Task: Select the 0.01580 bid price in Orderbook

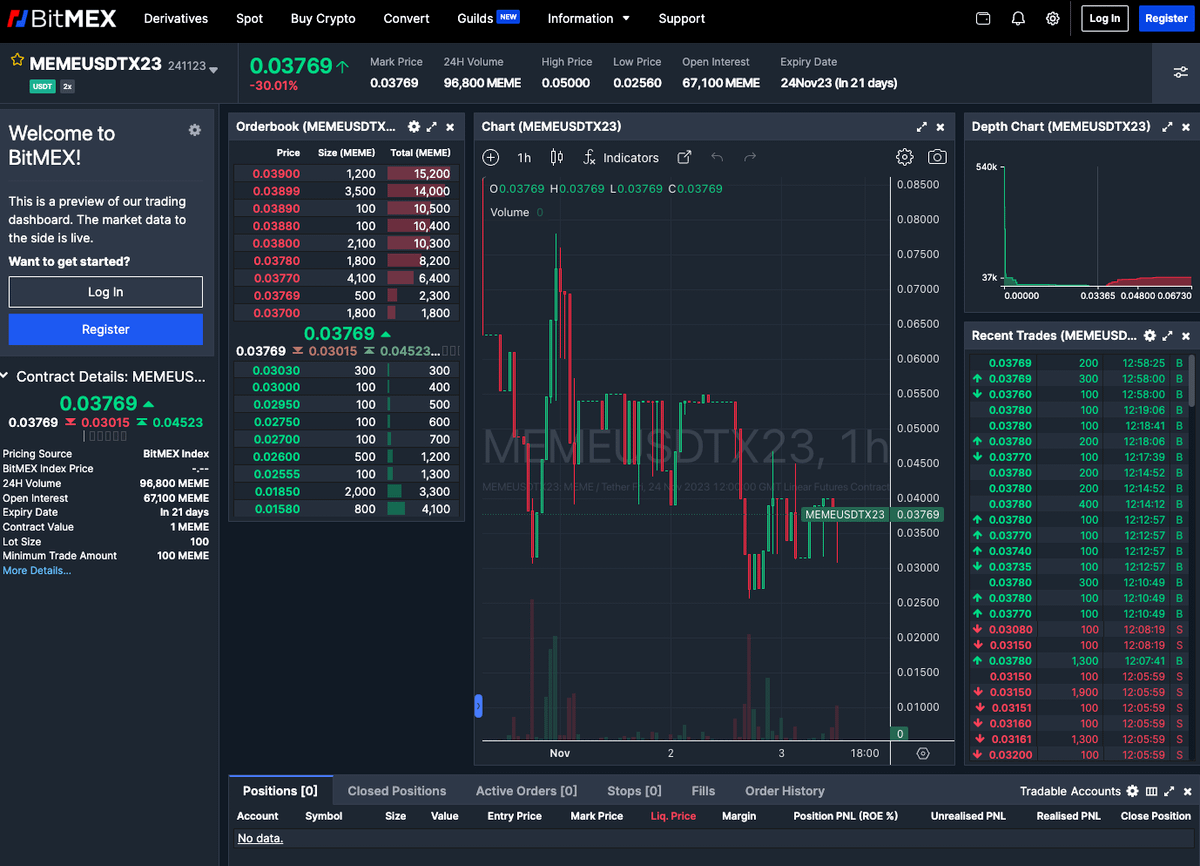Action: coord(276,509)
